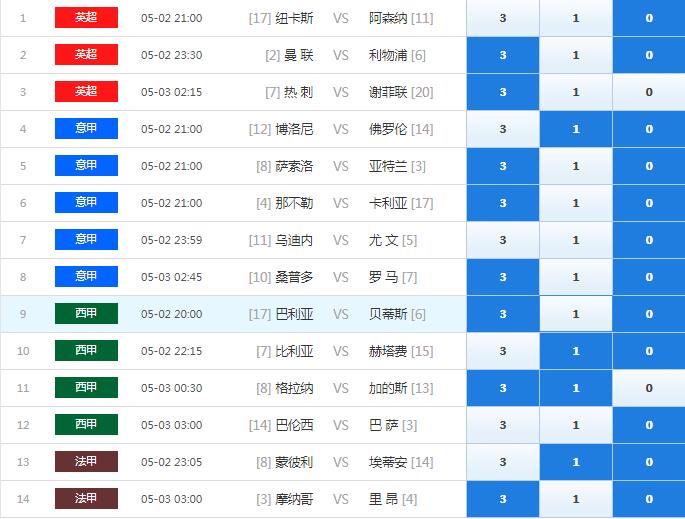Click 意甲 league tag in row 4

86,128
